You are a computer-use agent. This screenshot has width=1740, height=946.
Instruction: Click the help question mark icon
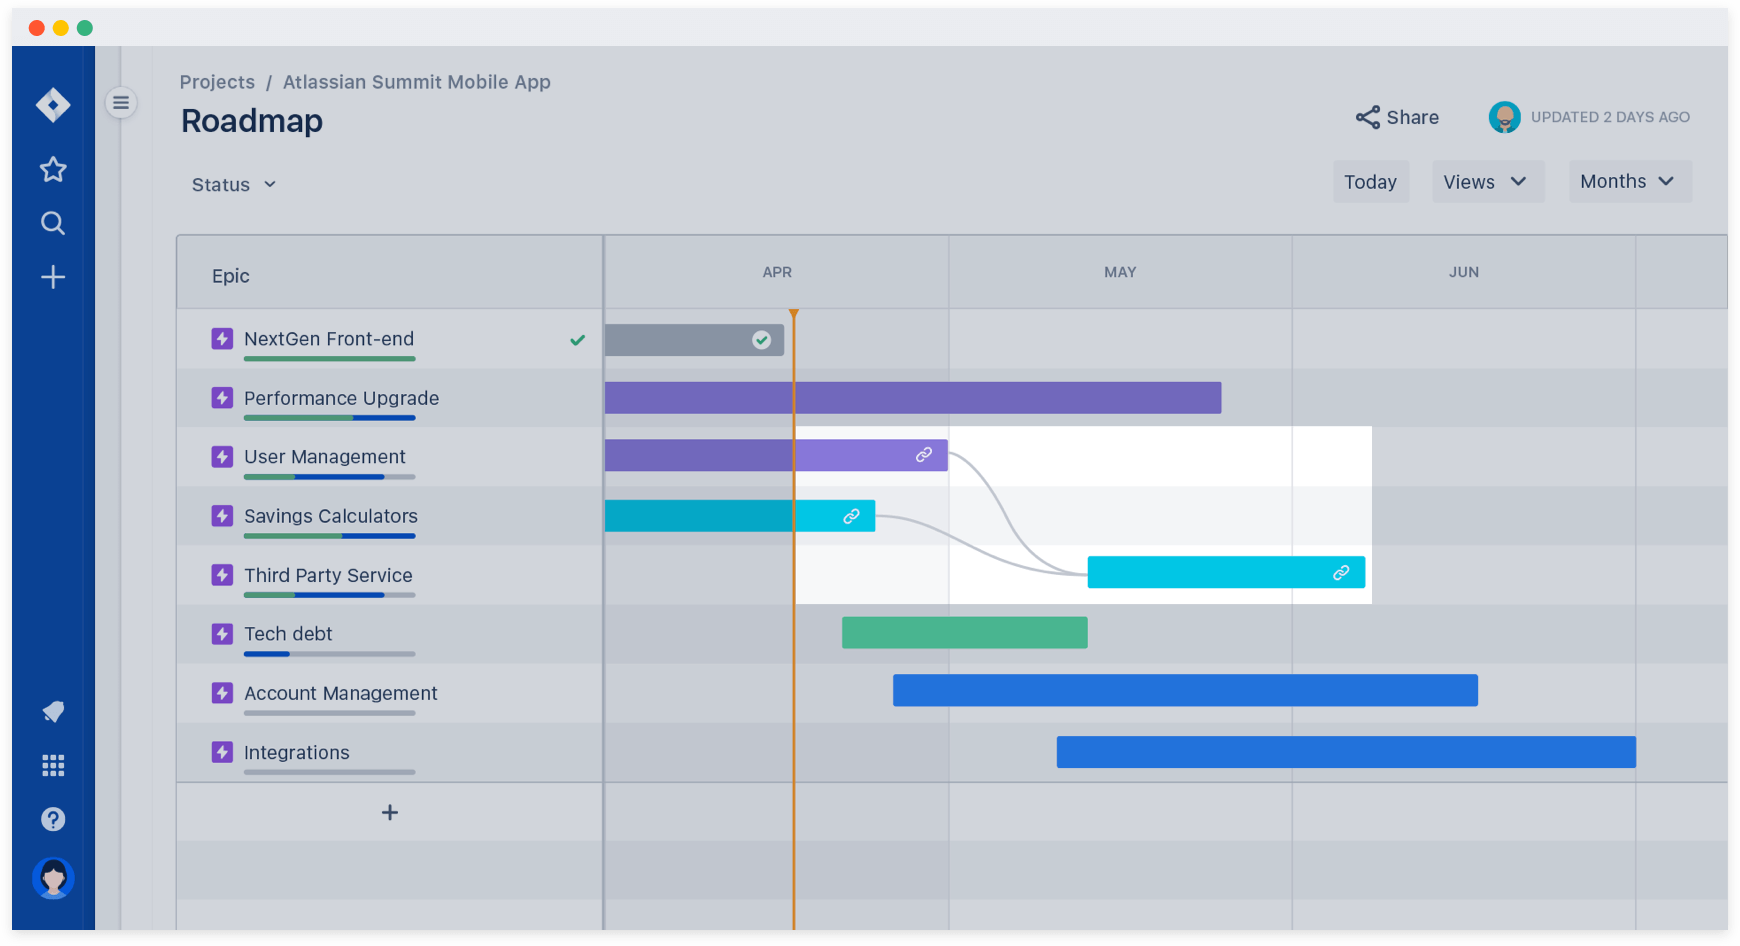click(52, 819)
